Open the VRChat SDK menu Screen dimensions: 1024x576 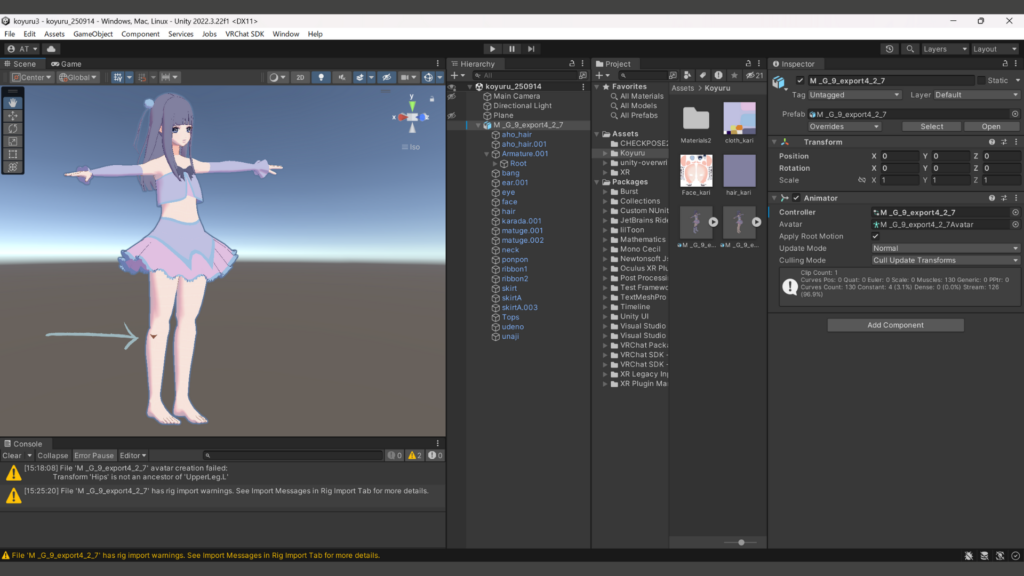click(x=244, y=34)
